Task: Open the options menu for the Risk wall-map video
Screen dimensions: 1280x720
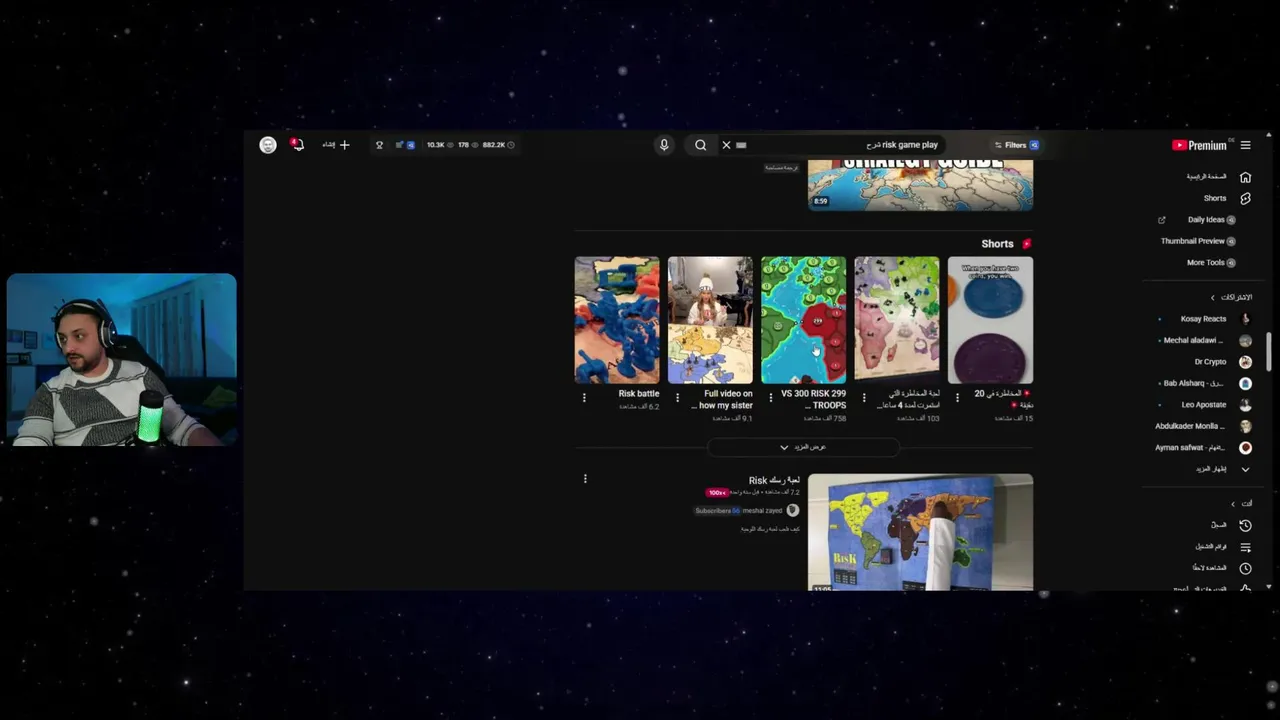Action: (585, 479)
